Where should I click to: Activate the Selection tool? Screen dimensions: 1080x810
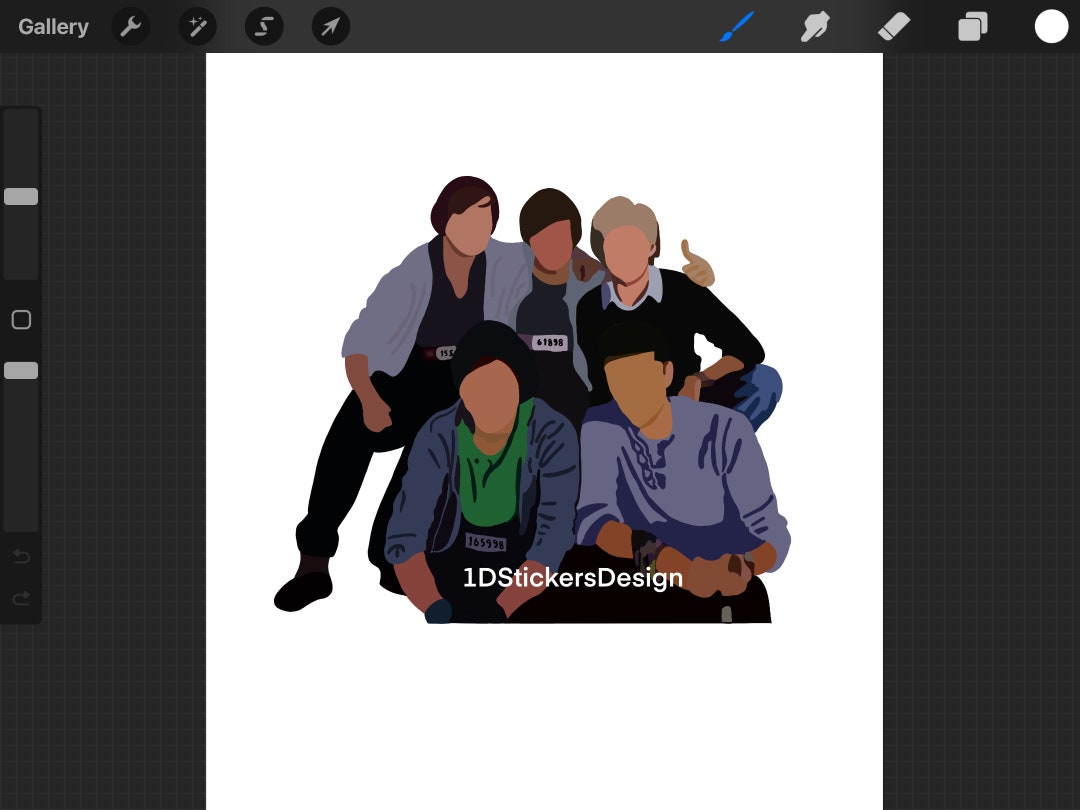click(264, 26)
